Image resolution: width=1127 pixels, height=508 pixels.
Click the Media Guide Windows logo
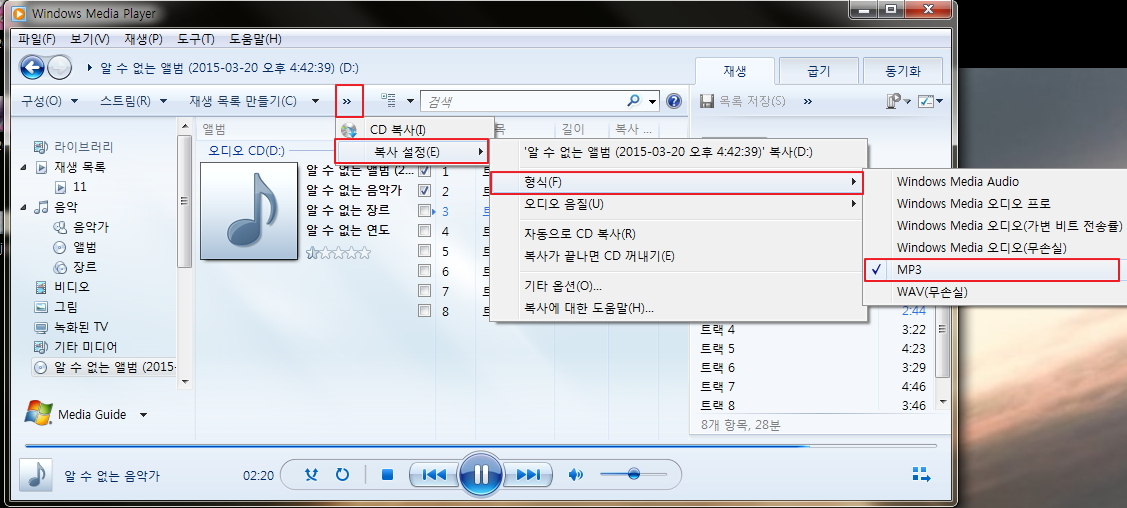coord(38,413)
